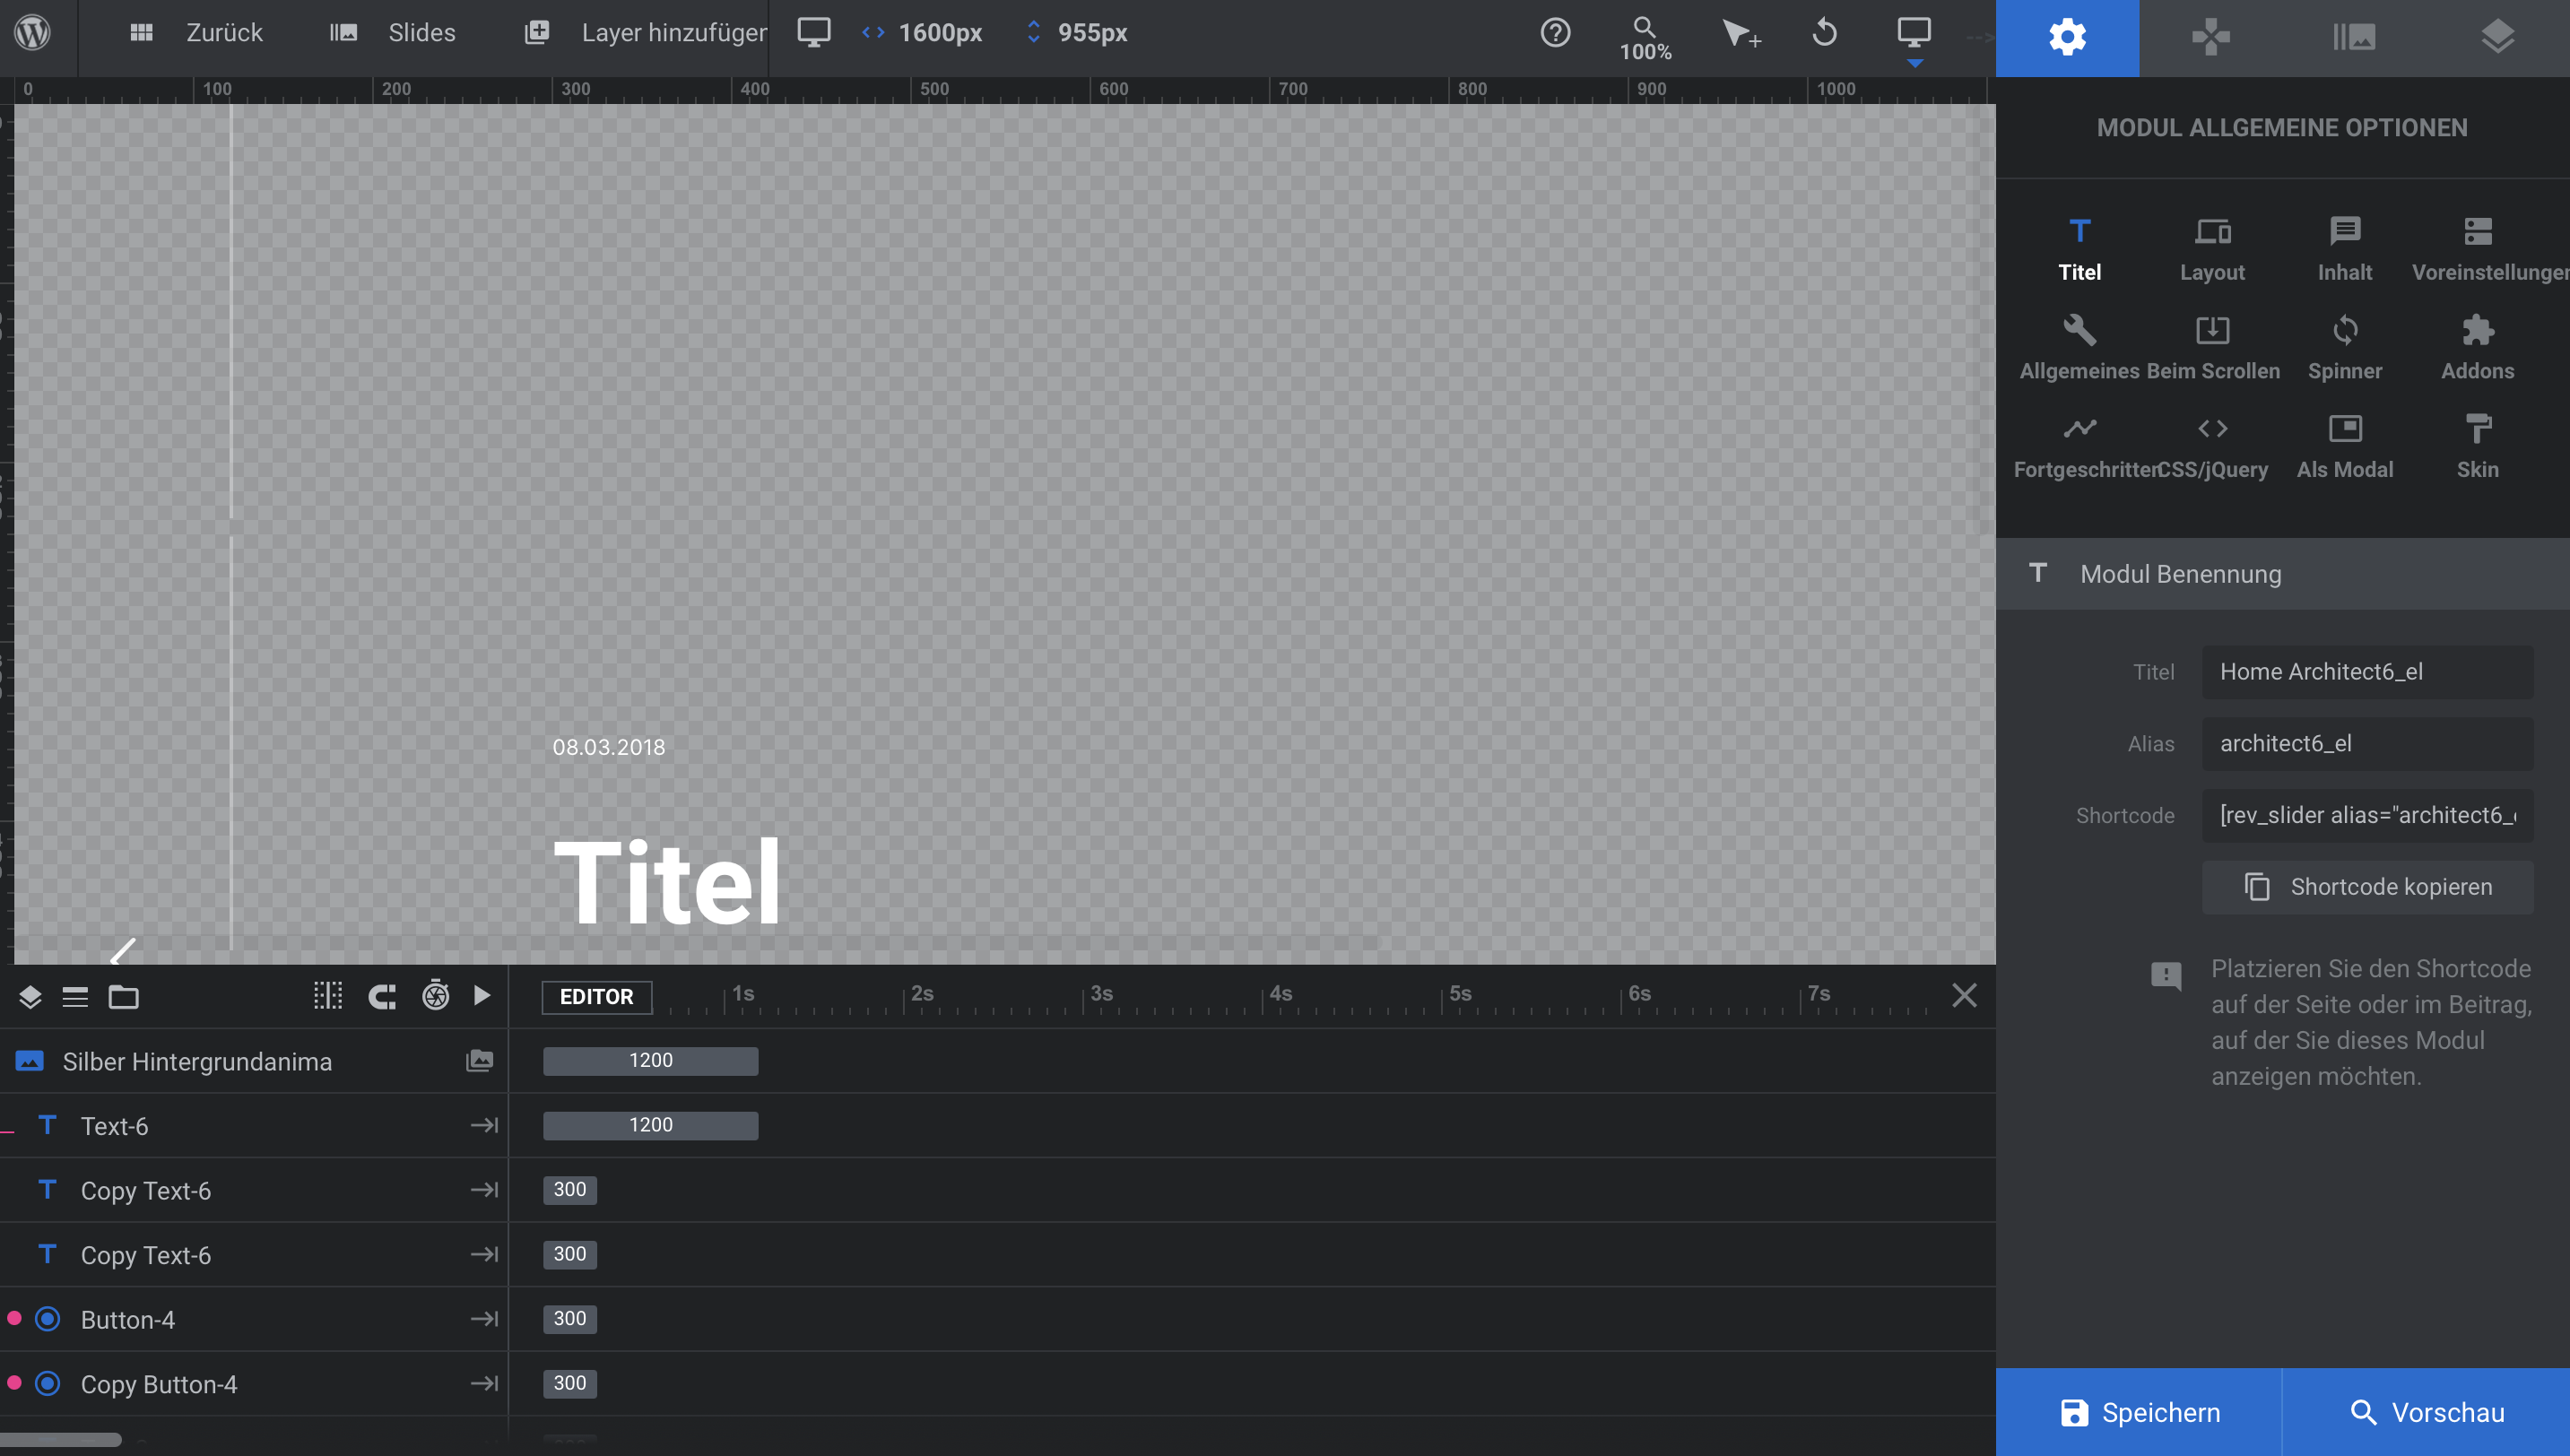Viewport: 2570px width, 1456px height.
Task: Close the timeline panel
Action: pos(1964,995)
